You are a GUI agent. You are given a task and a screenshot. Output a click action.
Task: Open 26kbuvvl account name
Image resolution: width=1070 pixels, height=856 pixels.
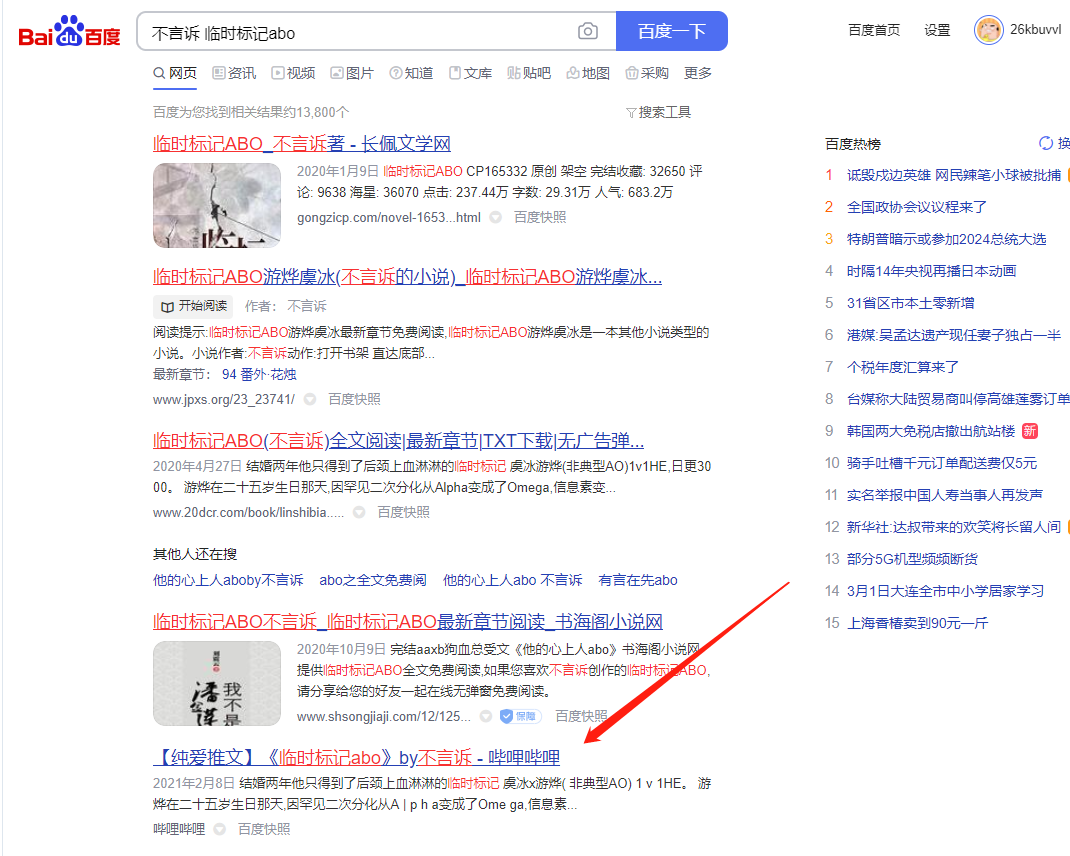[x=1035, y=29]
